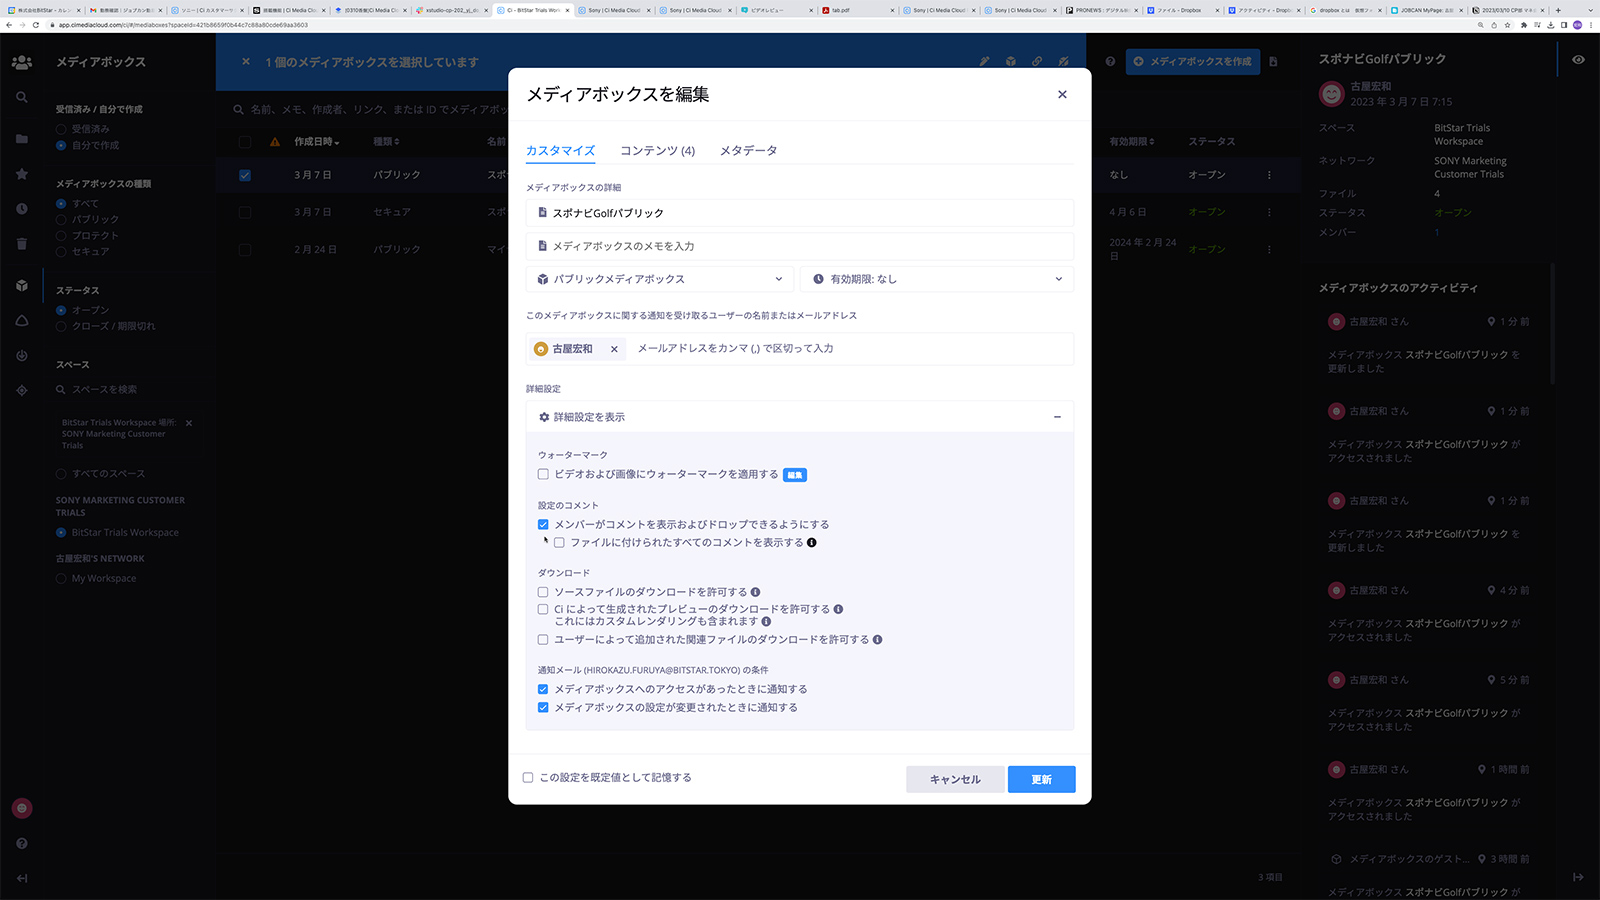This screenshot has width=1600, height=900.
Task: Open the パブリックメディアボックス type dropdown
Action: click(659, 279)
